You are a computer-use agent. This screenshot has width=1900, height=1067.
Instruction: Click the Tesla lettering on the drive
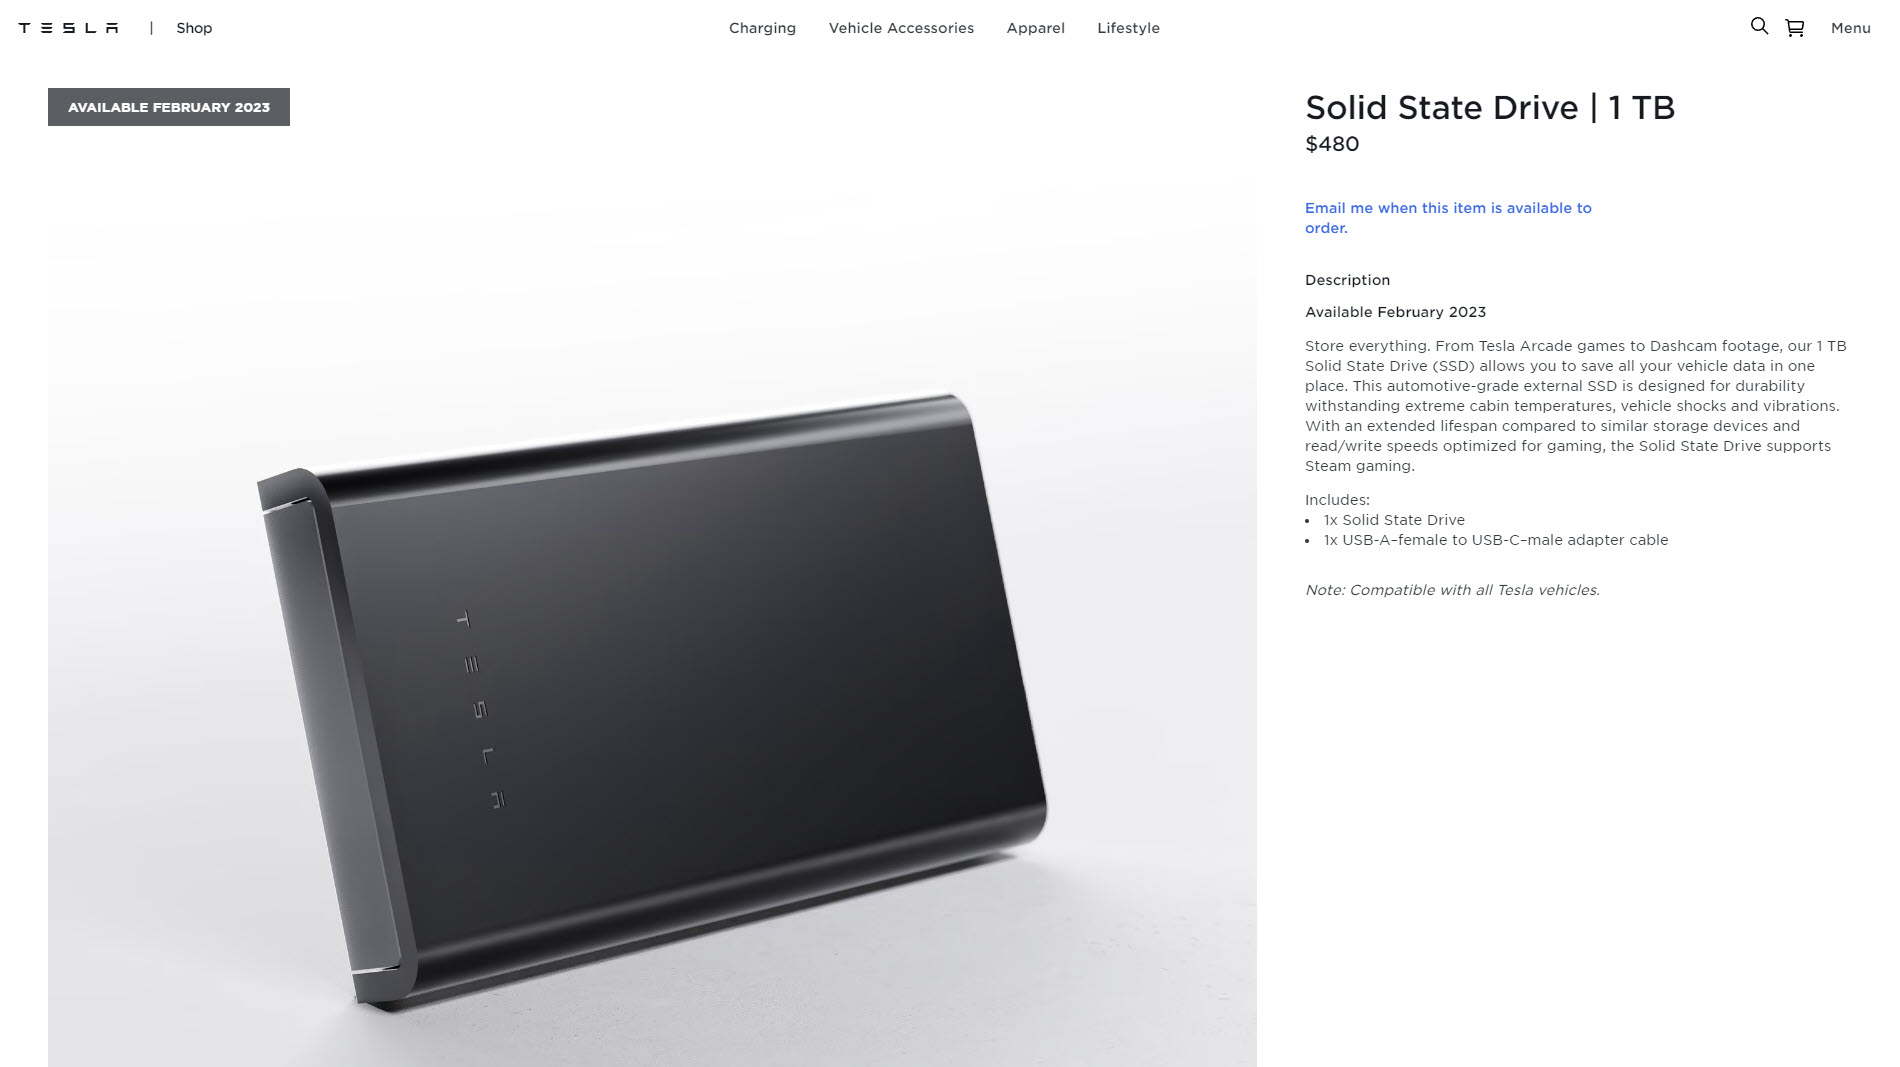481,709
